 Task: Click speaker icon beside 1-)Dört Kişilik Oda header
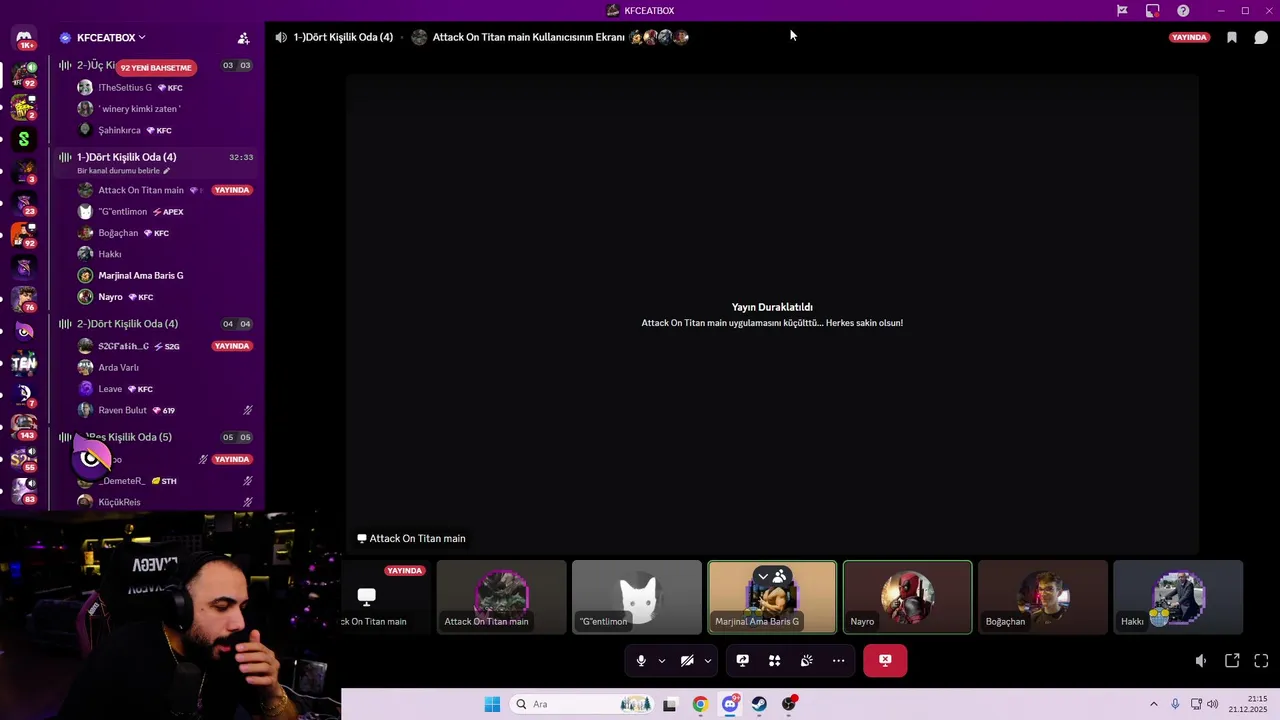click(281, 37)
